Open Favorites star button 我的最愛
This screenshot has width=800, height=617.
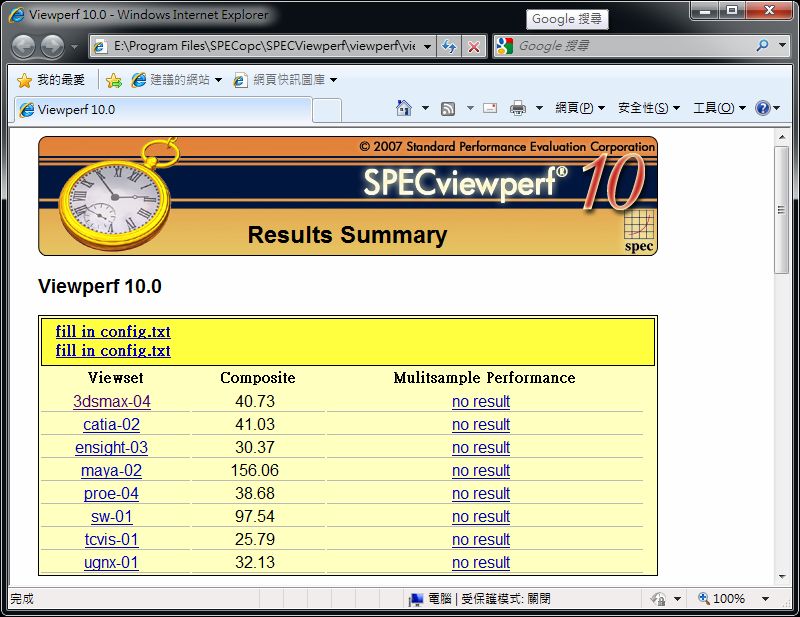click(51, 80)
